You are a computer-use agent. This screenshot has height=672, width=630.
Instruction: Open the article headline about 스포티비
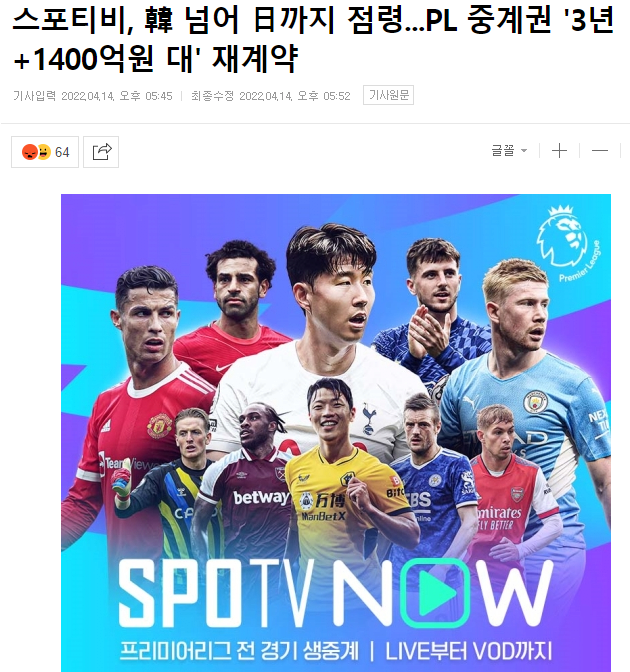point(314,39)
